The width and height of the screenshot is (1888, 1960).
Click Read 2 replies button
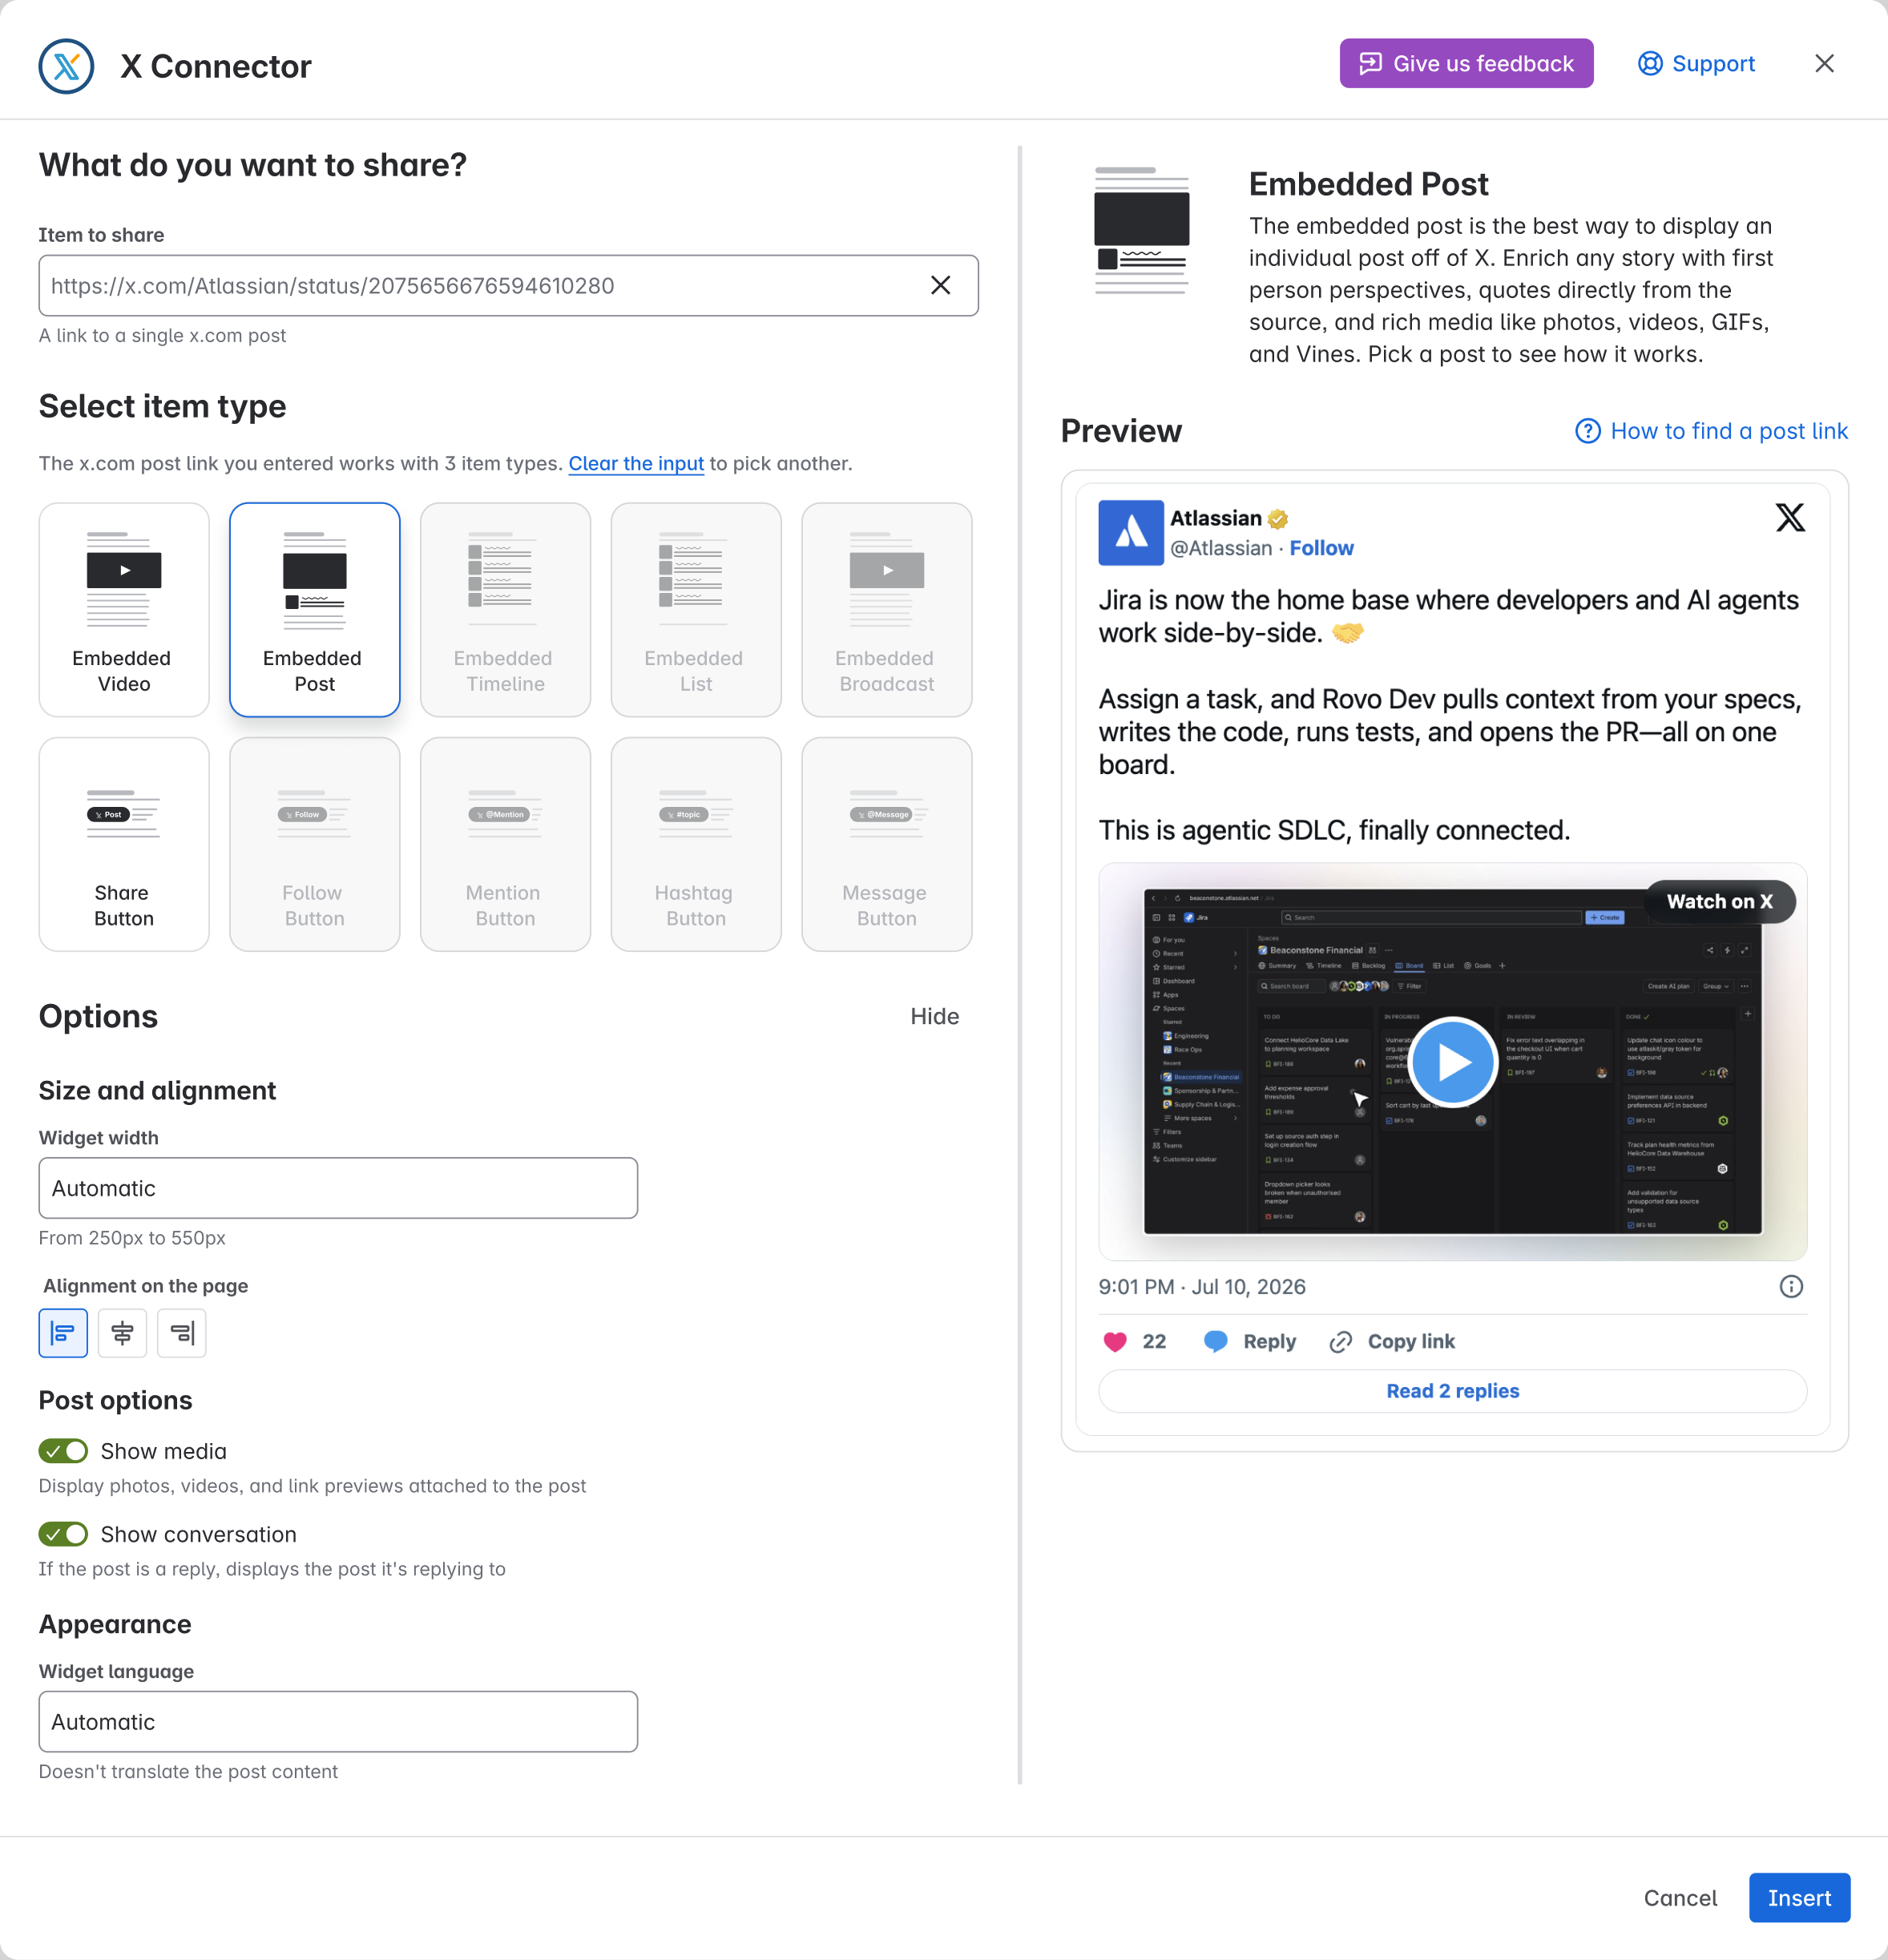click(1452, 1390)
